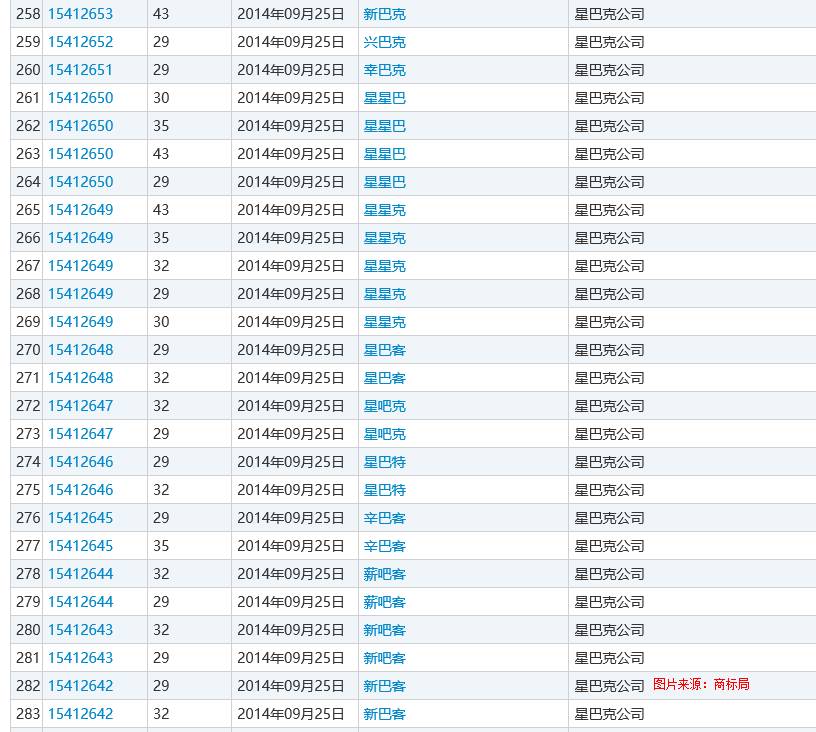This screenshot has width=816, height=732.
Task: Open application number 15412649 in row 268
Action: [80, 294]
